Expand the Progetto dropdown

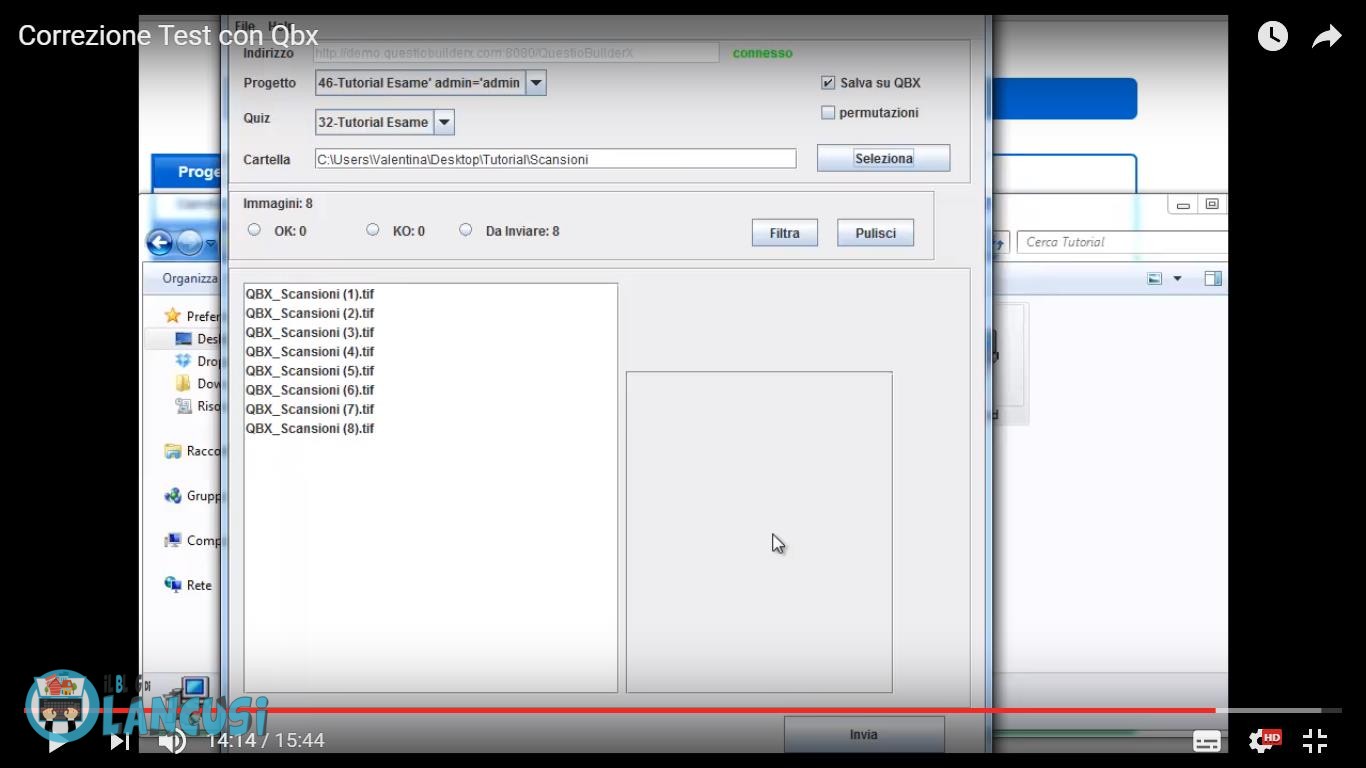click(536, 83)
